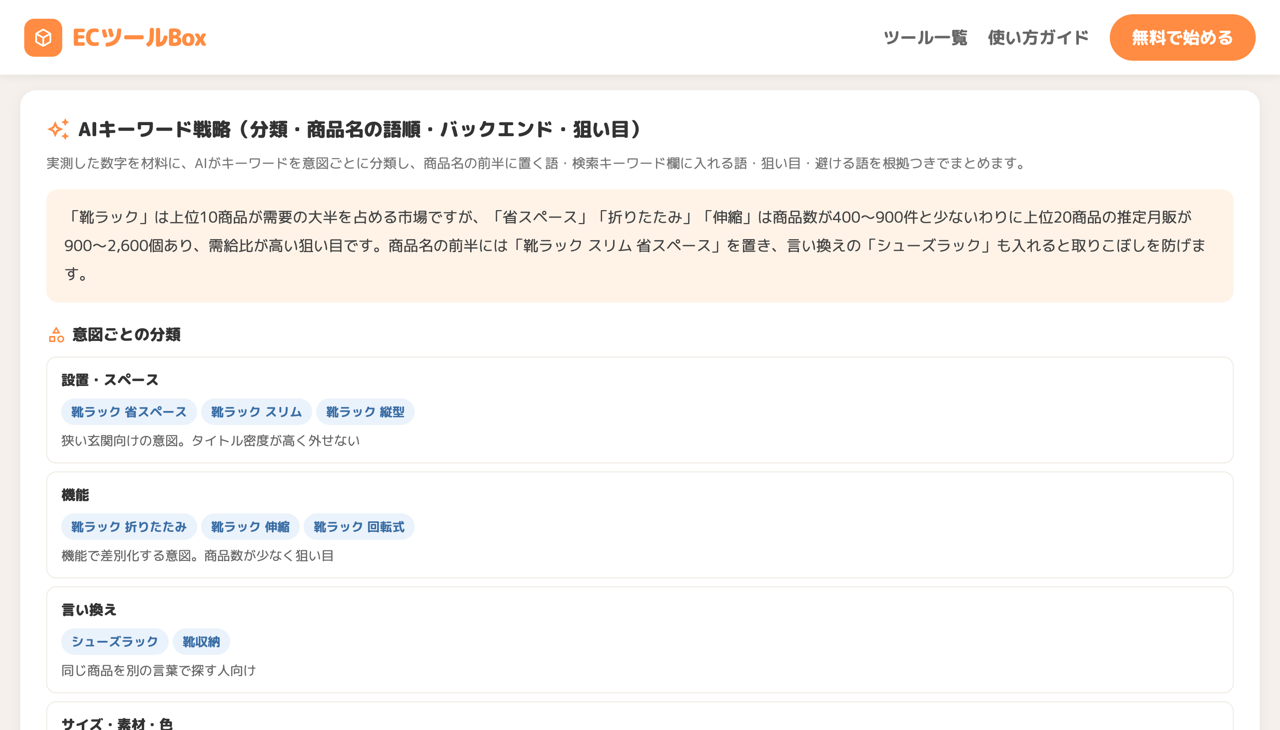The image size is (1280, 730).
Task: Select the 靴収納 keyword chip
Action: point(201,642)
